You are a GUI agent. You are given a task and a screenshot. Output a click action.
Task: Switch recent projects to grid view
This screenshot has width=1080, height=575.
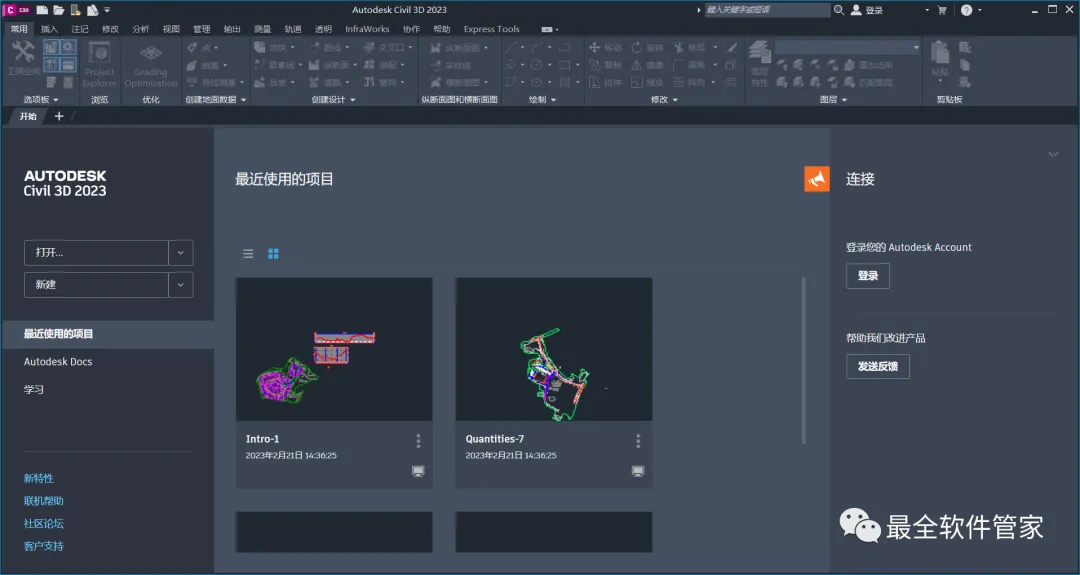coord(273,254)
